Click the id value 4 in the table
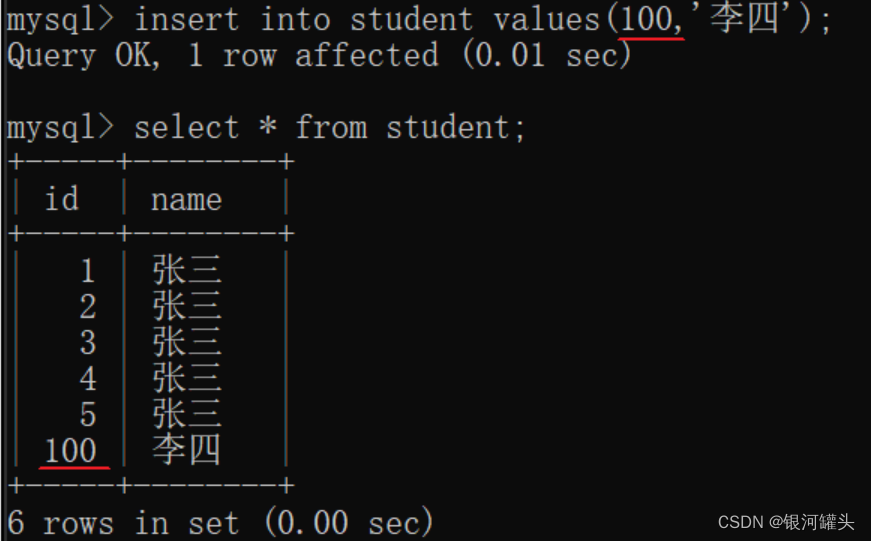The image size is (871, 541). point(87,379)
